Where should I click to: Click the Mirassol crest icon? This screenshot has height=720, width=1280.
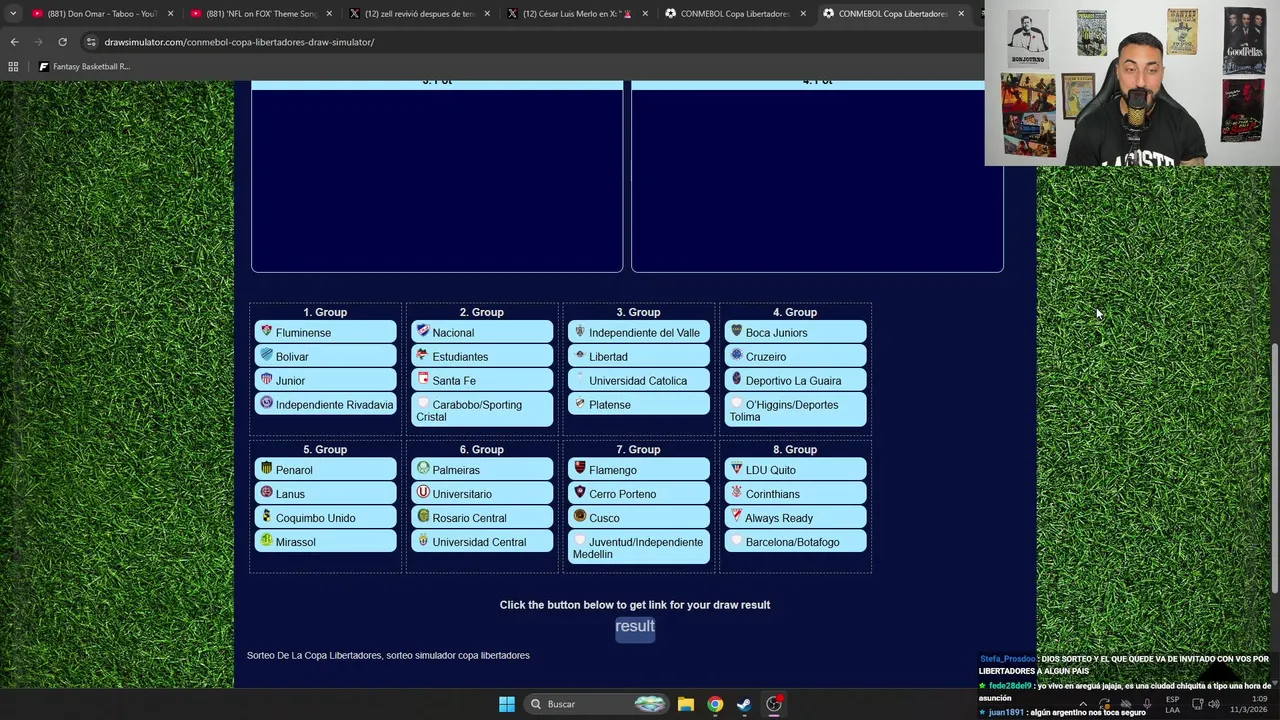click(266, 540)
